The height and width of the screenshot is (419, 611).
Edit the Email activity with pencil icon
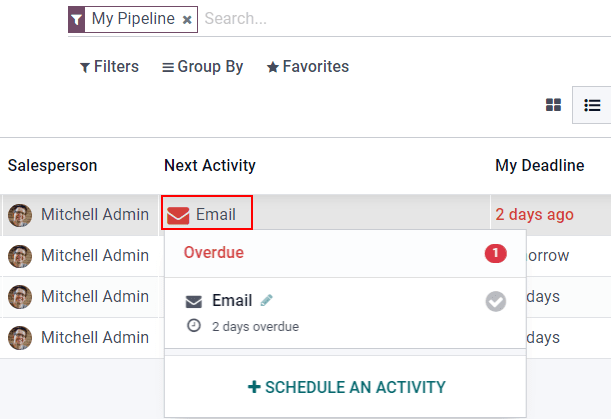pyautogui.click(x=266, y=300)
